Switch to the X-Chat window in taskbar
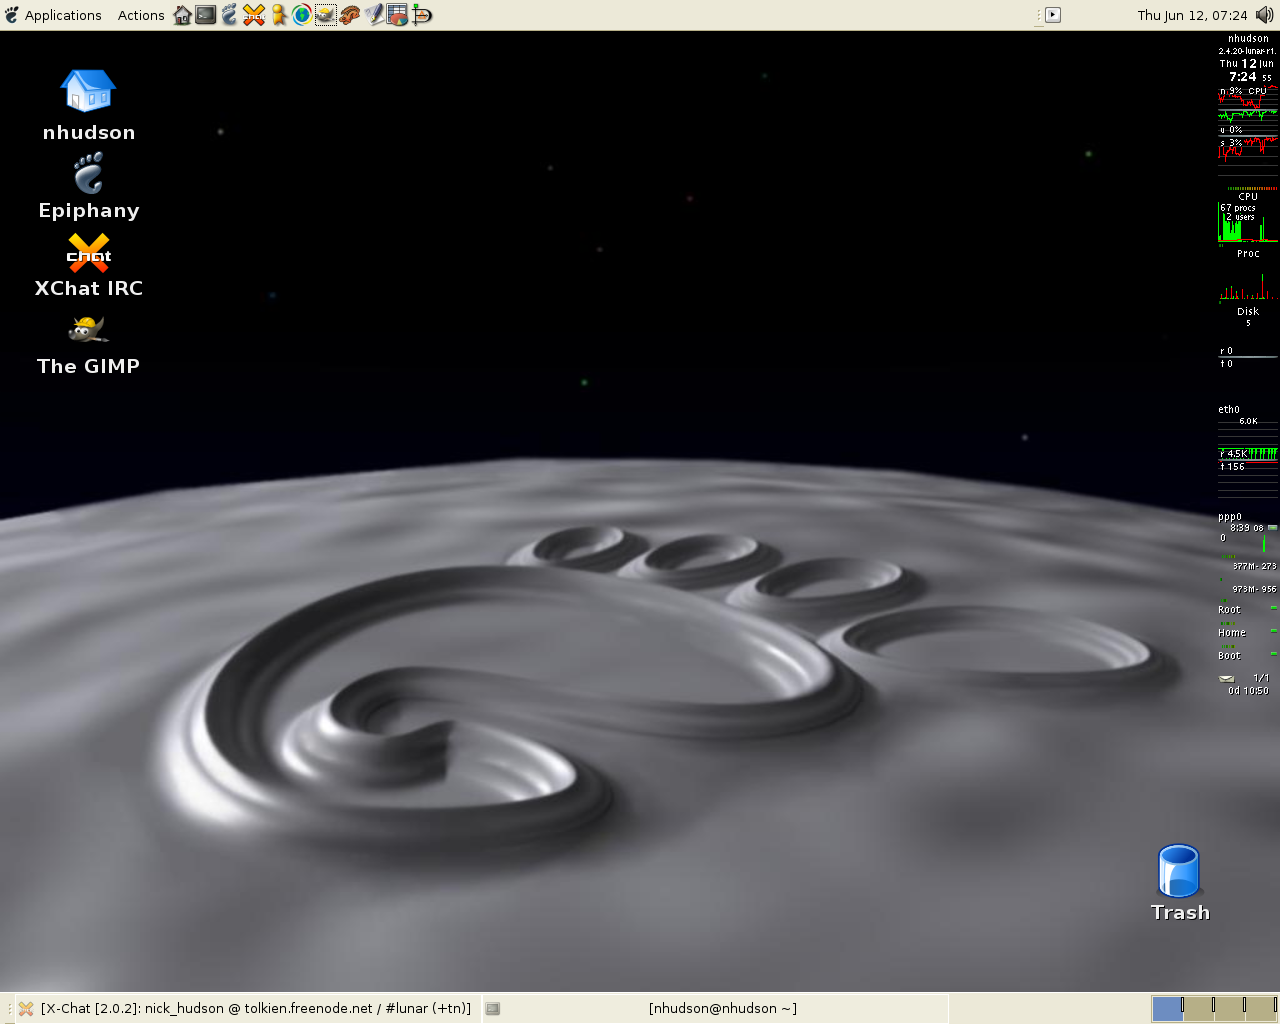The height and width of the screenshot is (1024, 1280). (246, 1008)
